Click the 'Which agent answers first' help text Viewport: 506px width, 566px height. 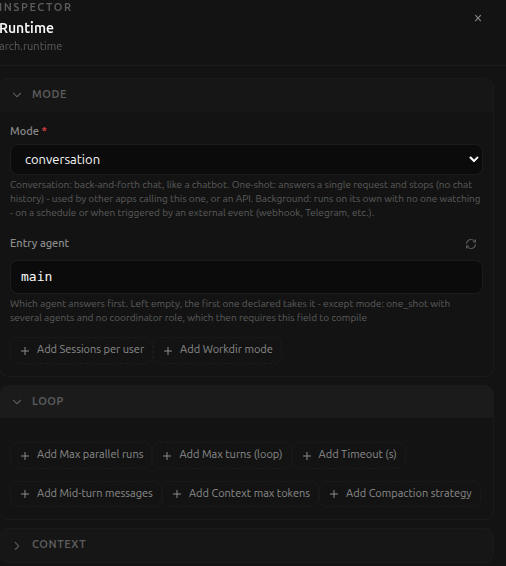pos(230,311)
